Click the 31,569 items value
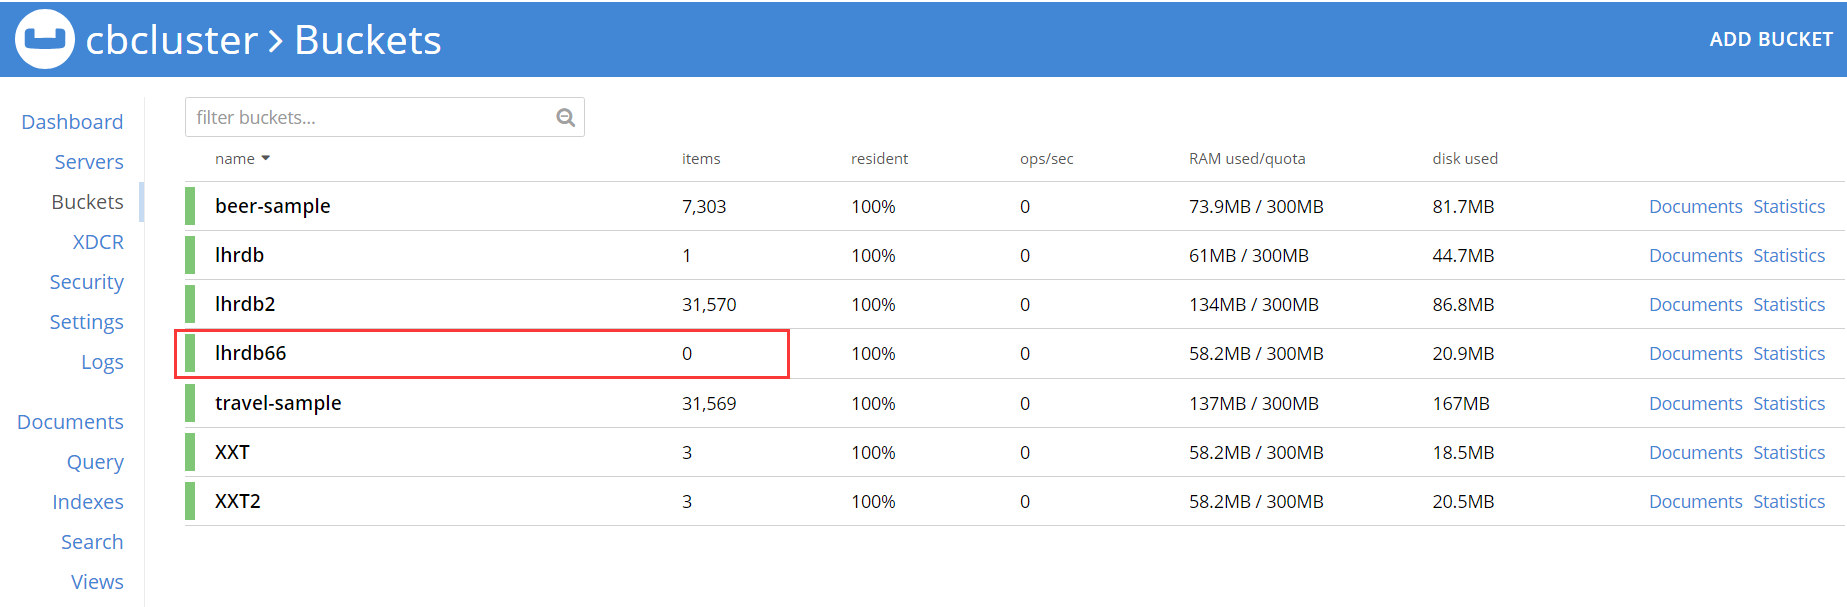The width and height of the screenshot is (1847, 607). (x=709, y=404)
